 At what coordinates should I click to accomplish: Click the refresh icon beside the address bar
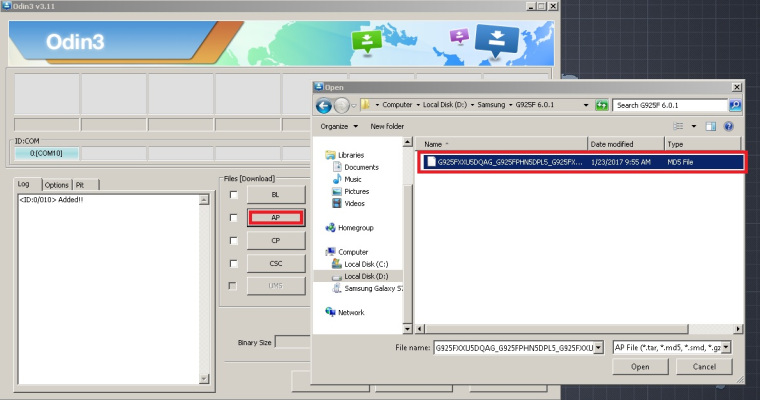(x=602, y=105)
